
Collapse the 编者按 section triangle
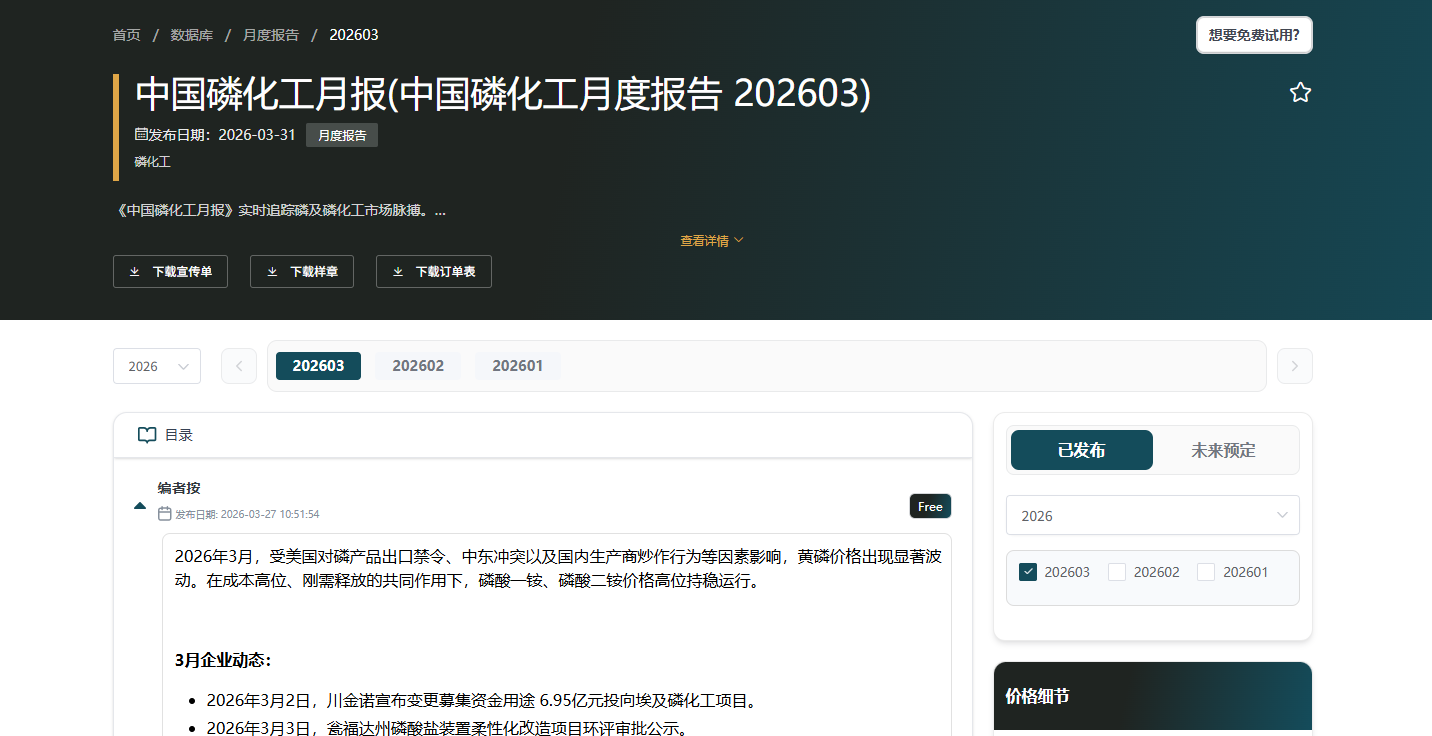tap(140, 505)
